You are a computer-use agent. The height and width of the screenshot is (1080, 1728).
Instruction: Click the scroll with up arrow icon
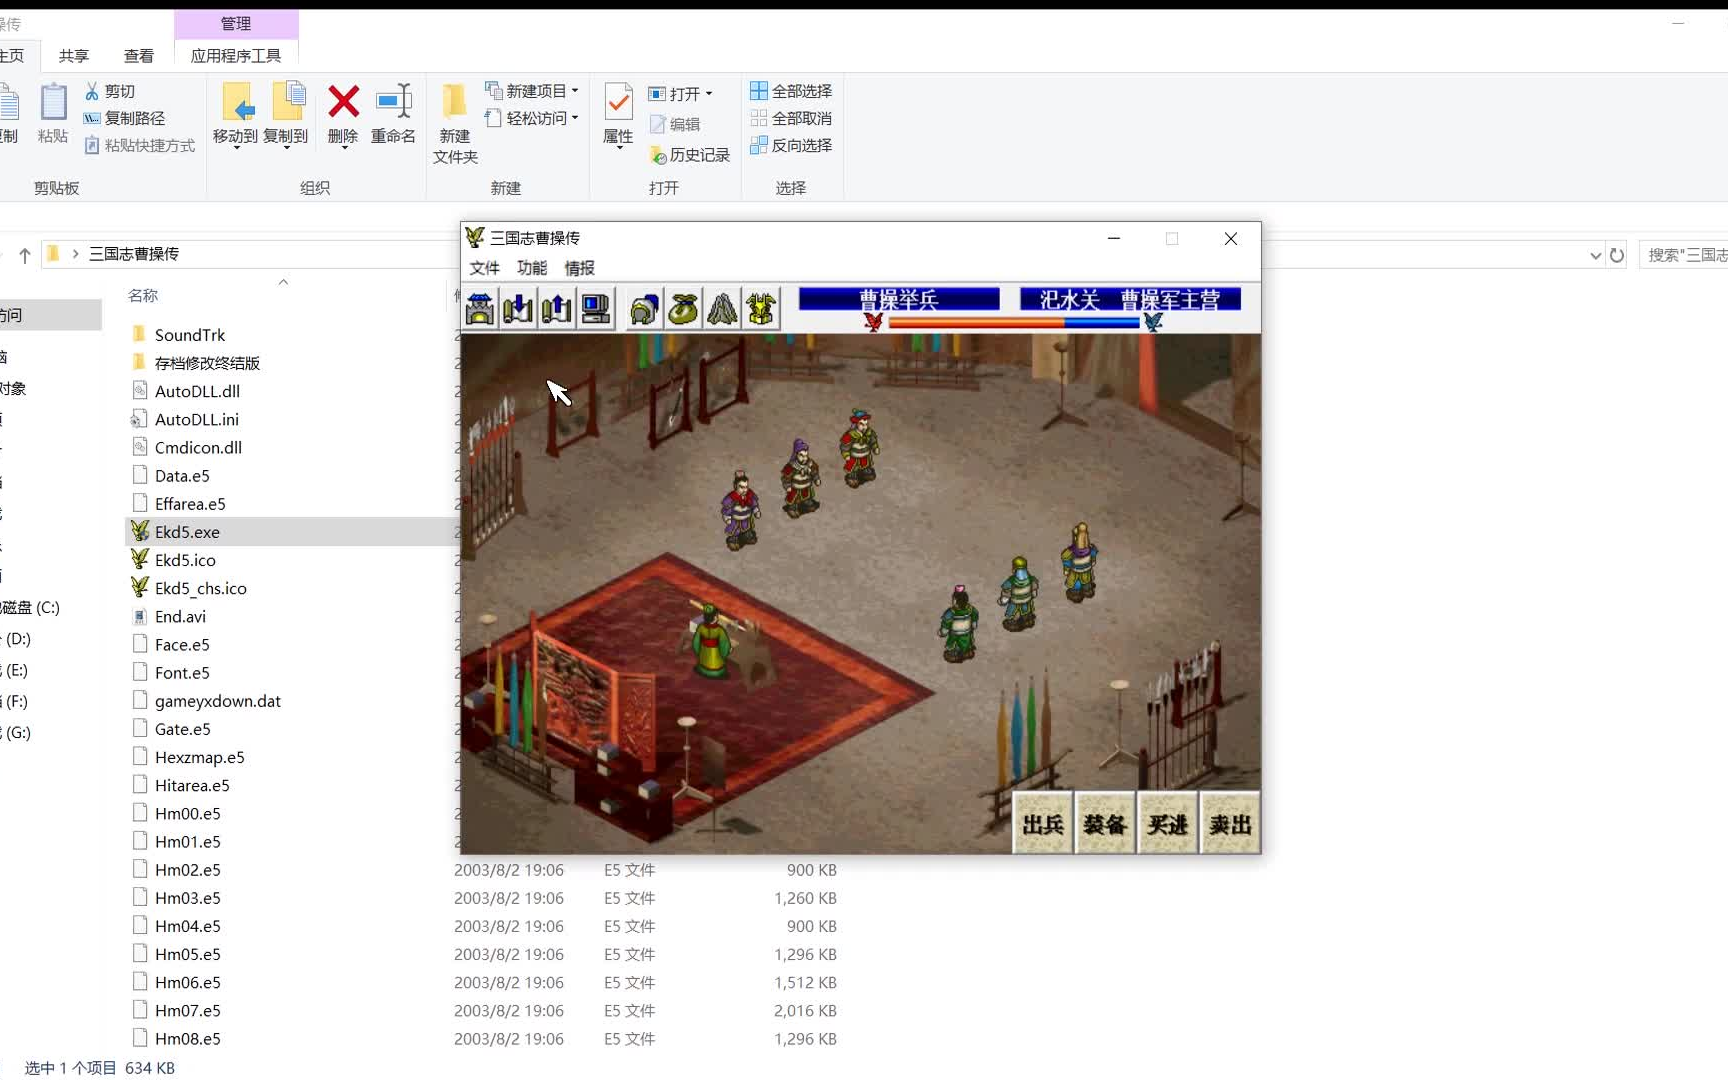point(557,309)
